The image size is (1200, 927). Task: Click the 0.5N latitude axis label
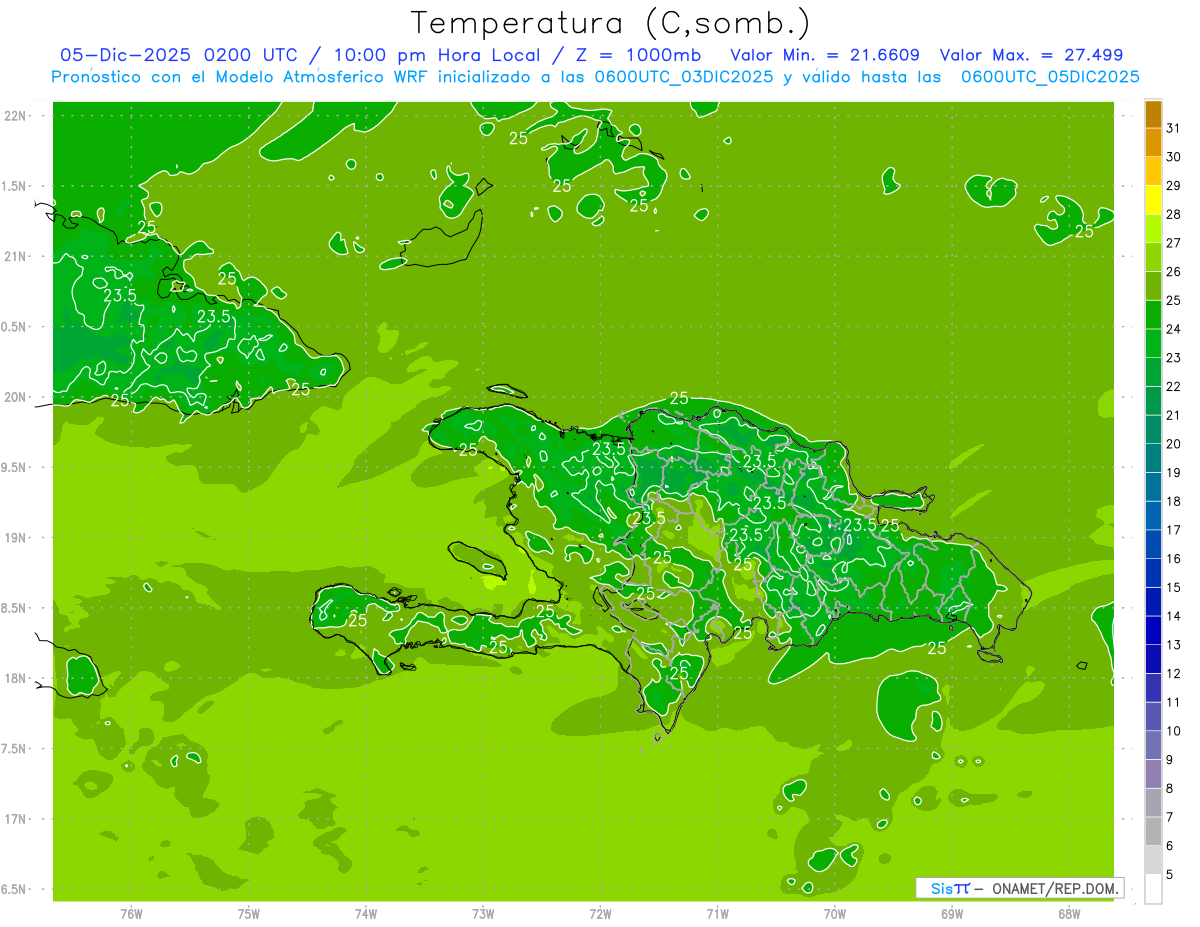(x=15, y=327)
